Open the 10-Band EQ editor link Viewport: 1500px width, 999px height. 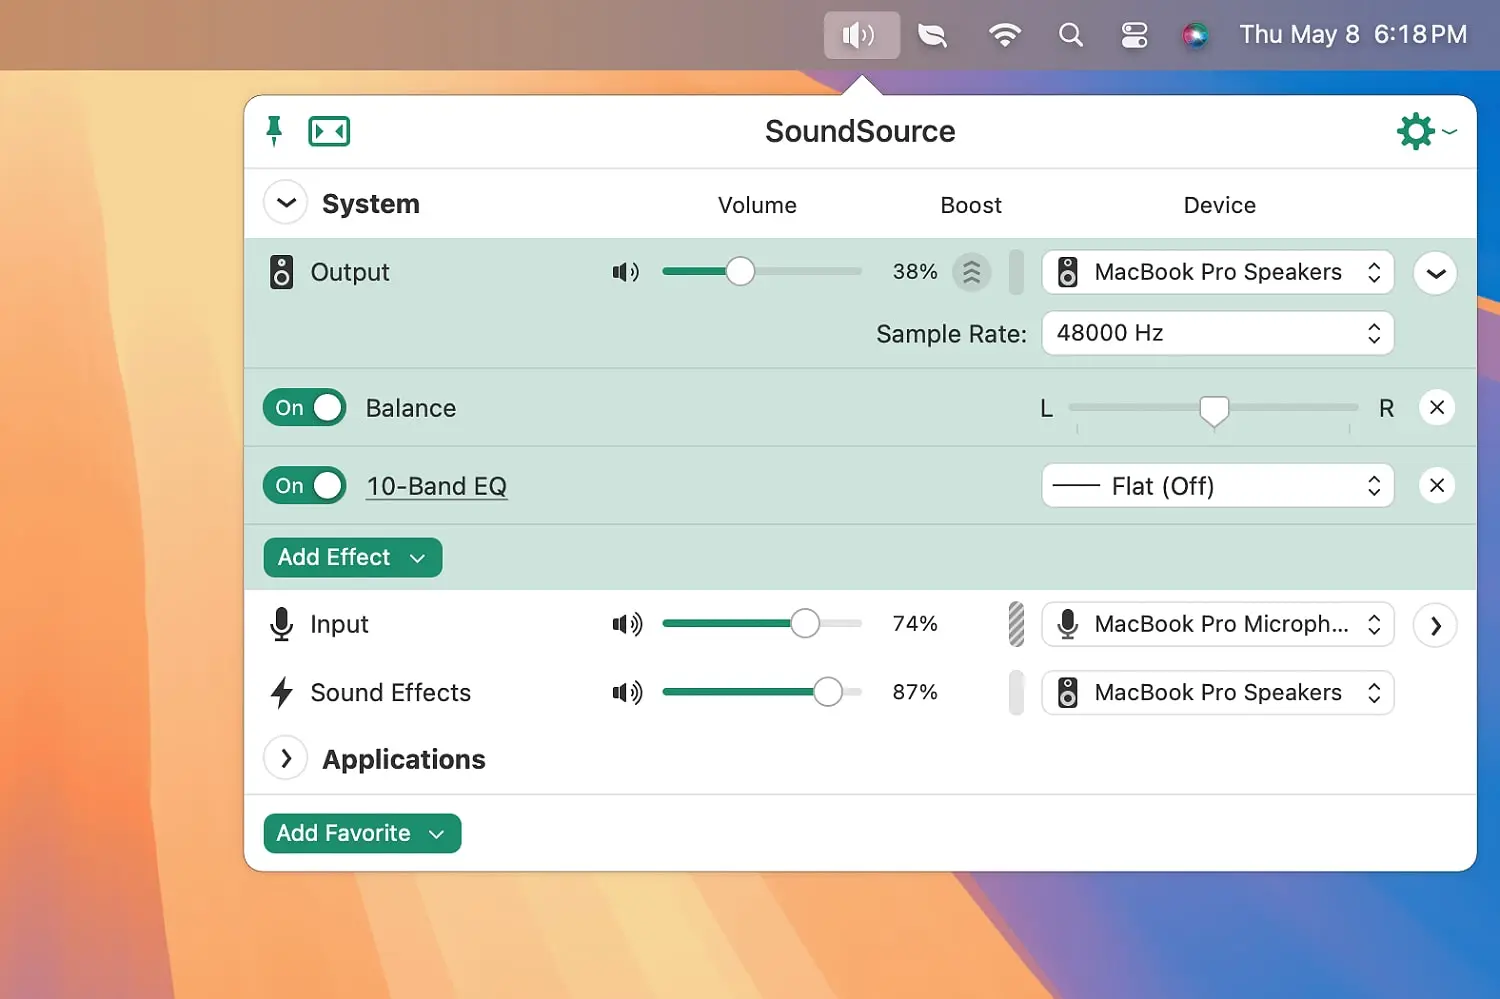pos(436,486)
